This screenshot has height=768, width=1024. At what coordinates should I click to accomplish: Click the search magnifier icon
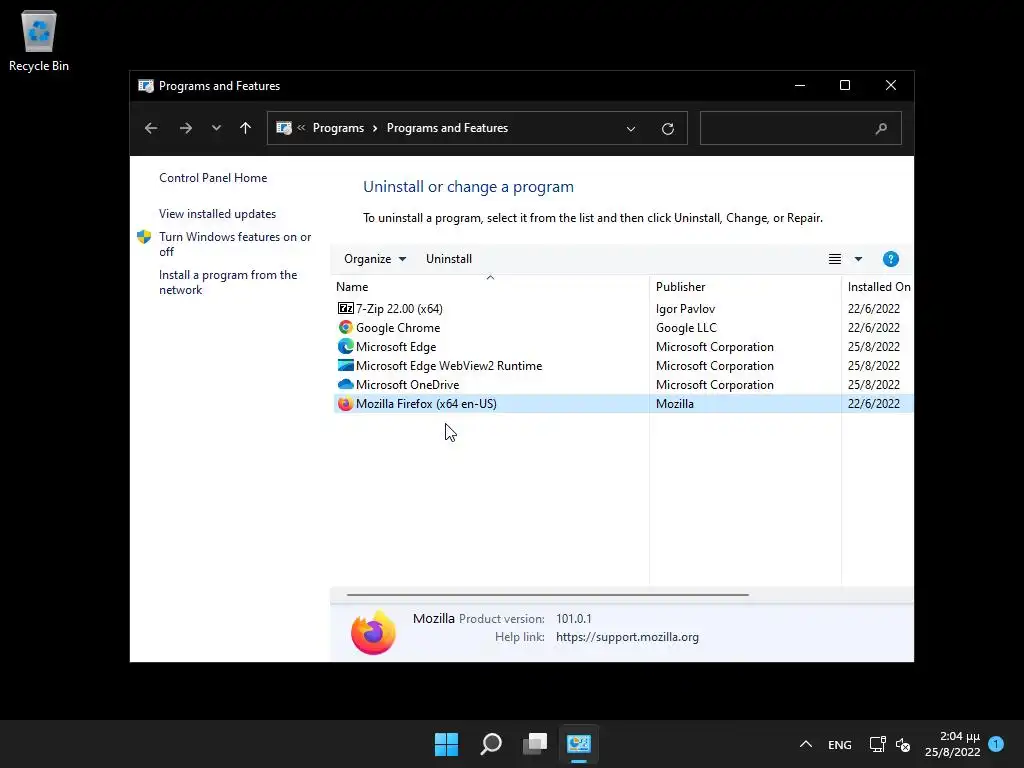click(881, 129)
